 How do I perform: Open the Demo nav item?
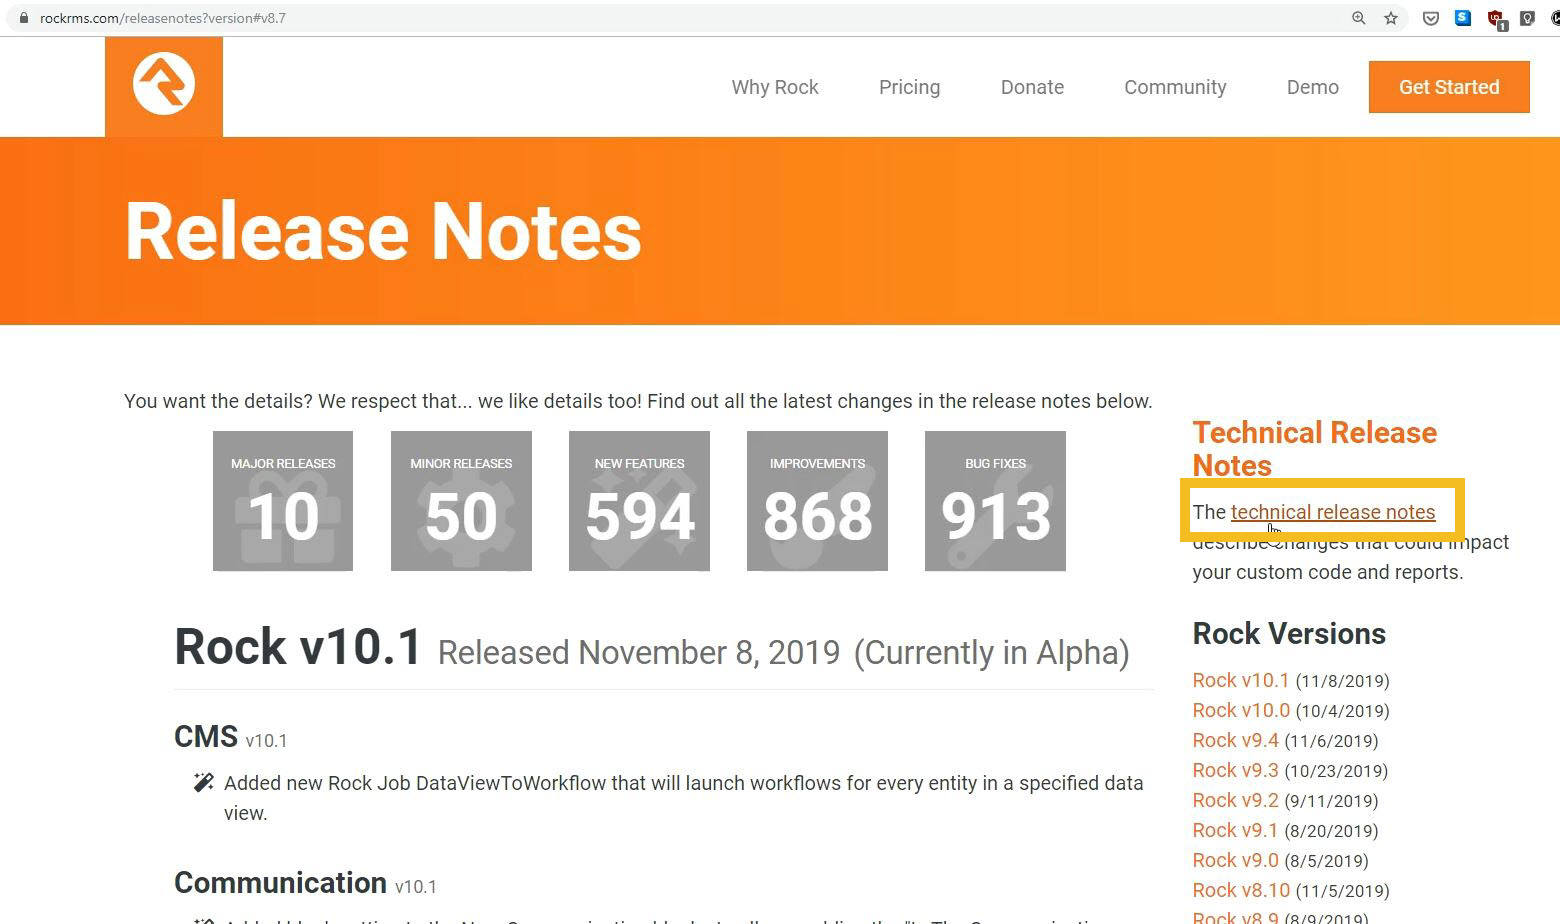[1312, 87]
